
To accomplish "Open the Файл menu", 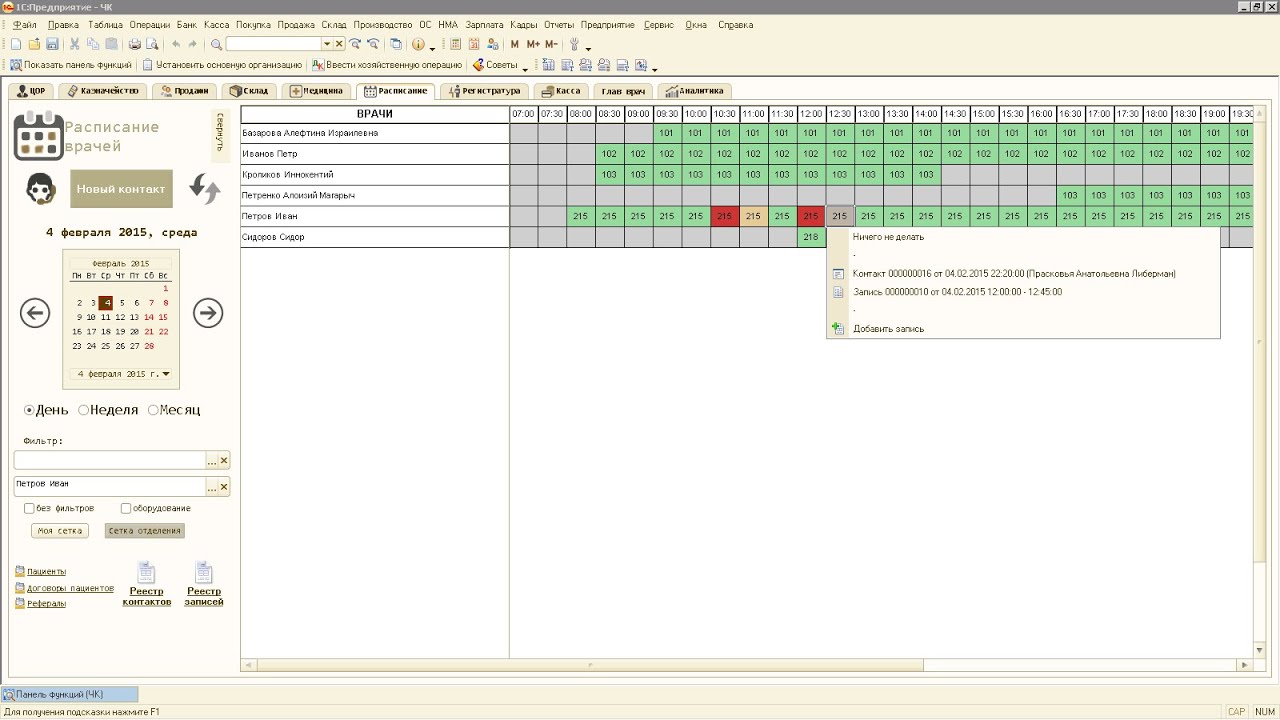I will coord(25,25).
